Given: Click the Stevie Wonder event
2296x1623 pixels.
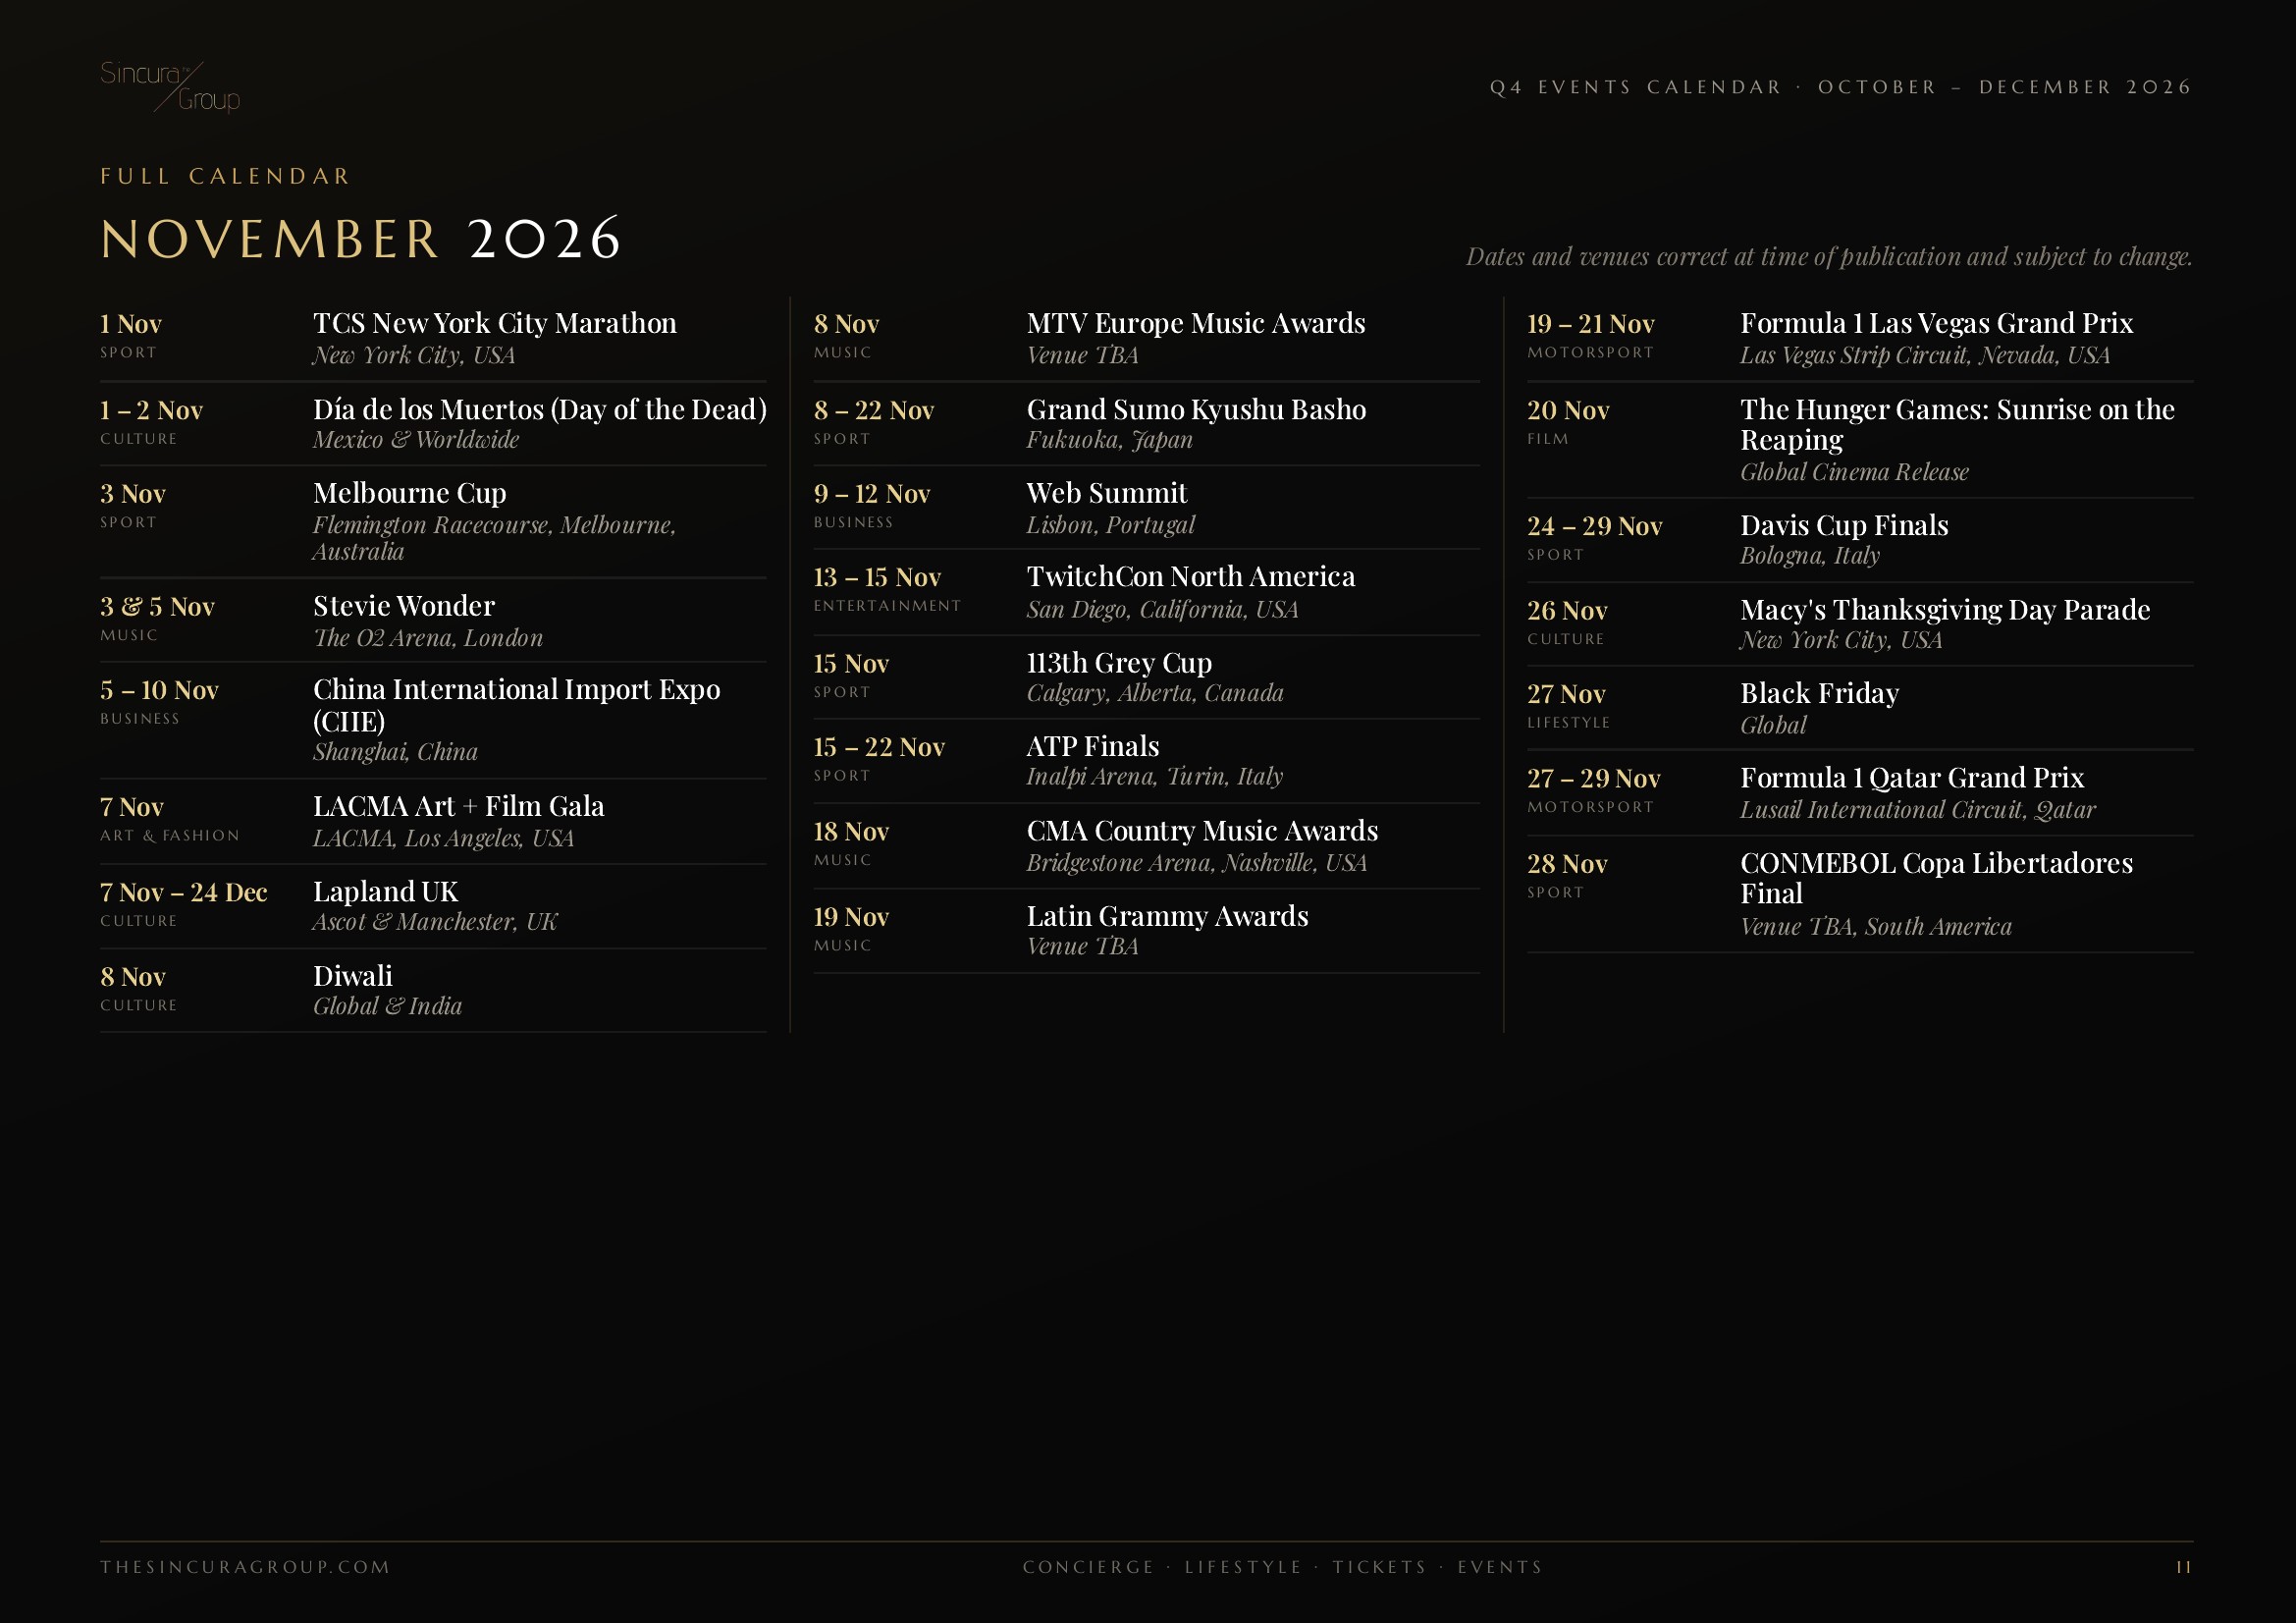Looking at the screenshot, I should [403, 606].
